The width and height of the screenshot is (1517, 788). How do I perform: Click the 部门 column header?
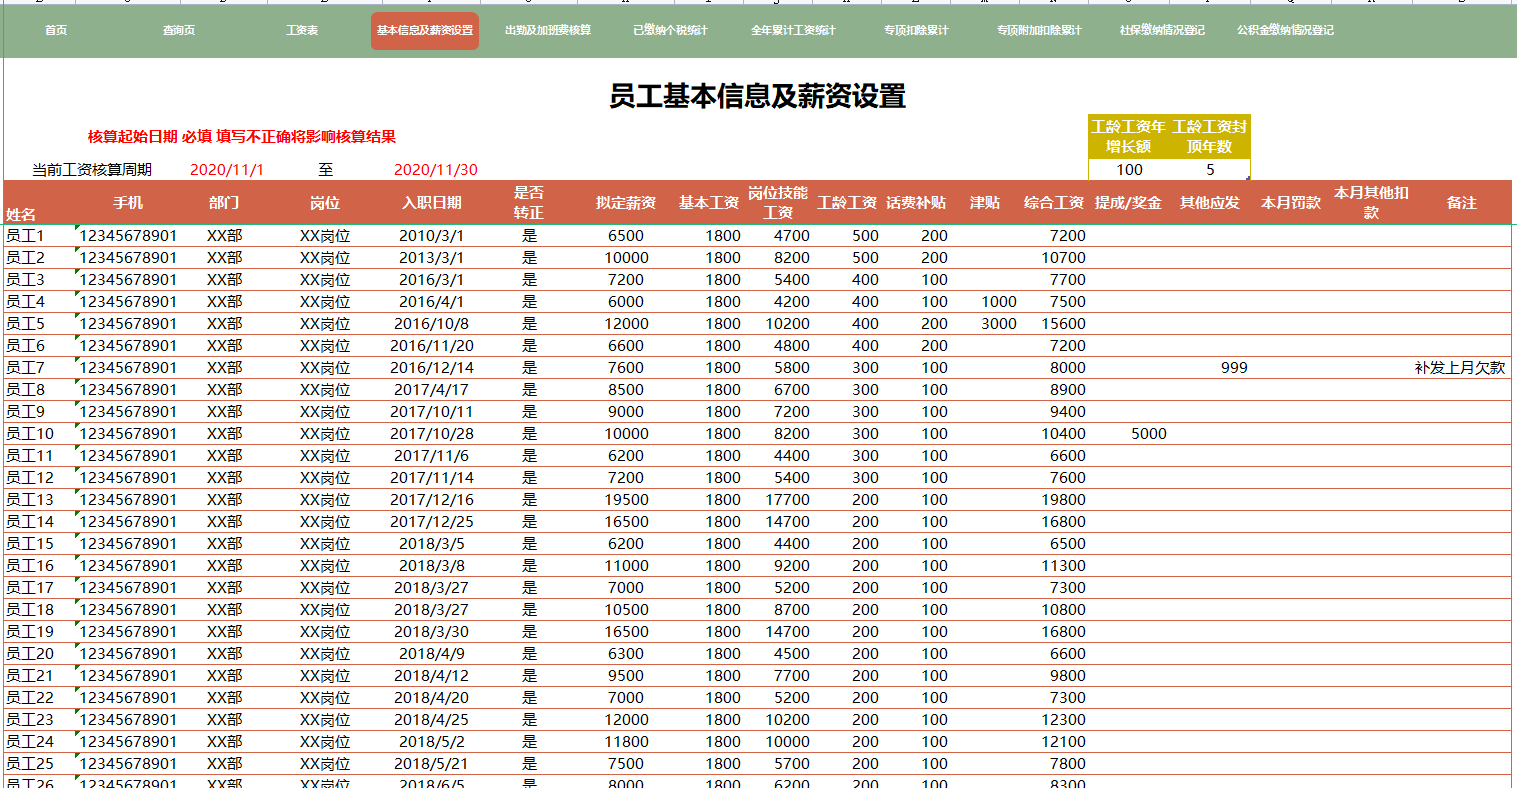point(224,203)
